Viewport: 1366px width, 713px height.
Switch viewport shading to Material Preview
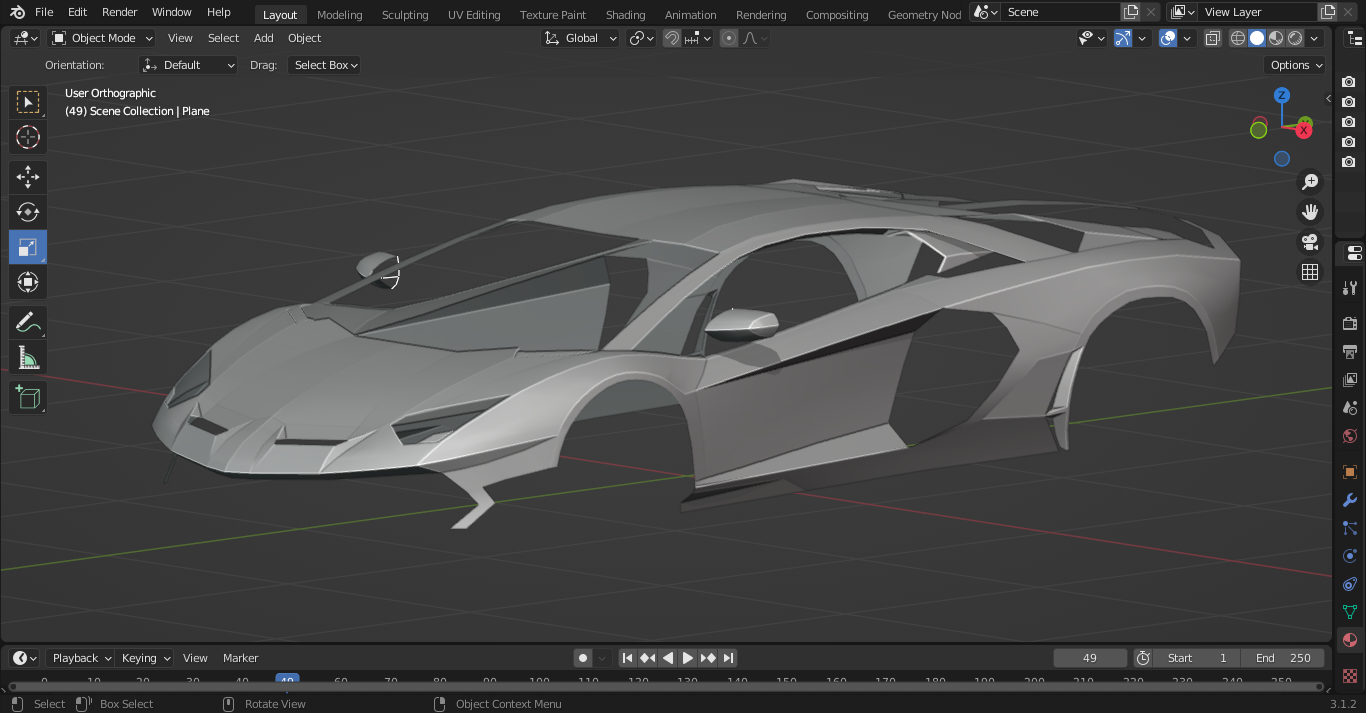1276,38
